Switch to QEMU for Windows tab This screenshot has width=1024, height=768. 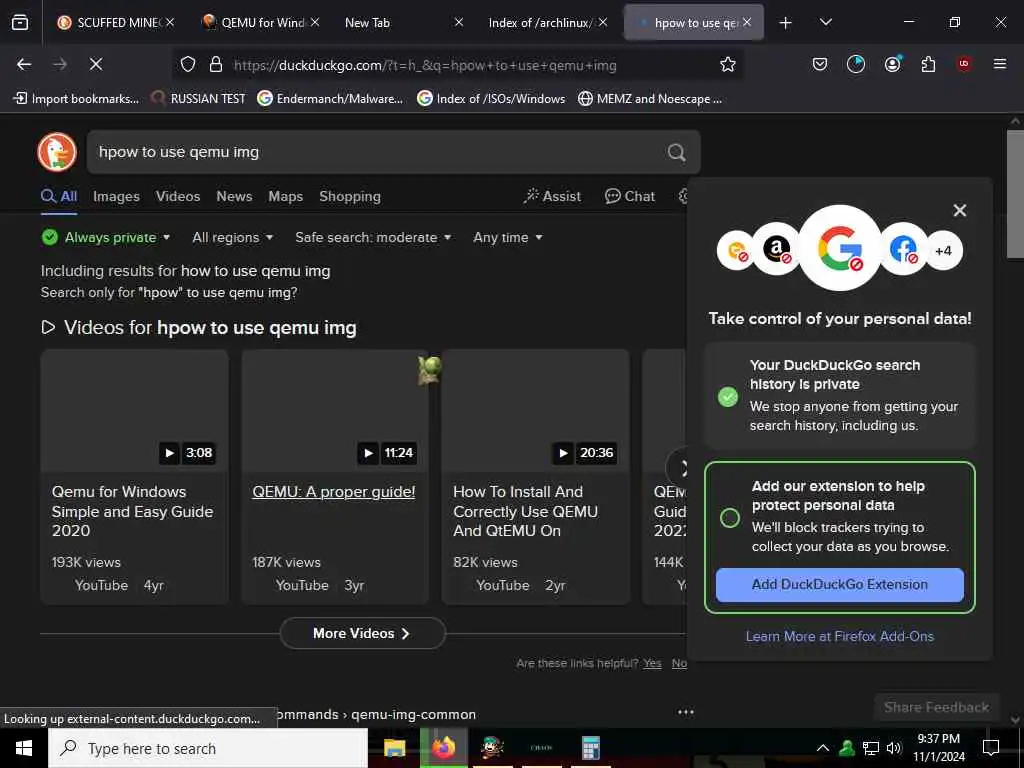[x=261, y=22]
